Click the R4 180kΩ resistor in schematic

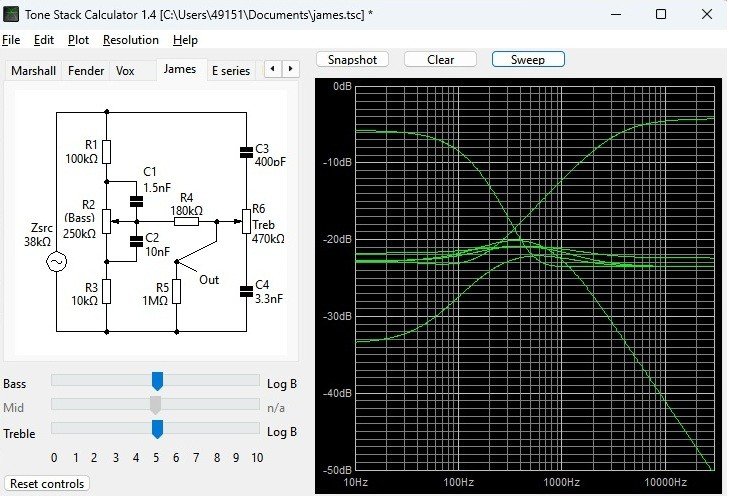point(187,222)
